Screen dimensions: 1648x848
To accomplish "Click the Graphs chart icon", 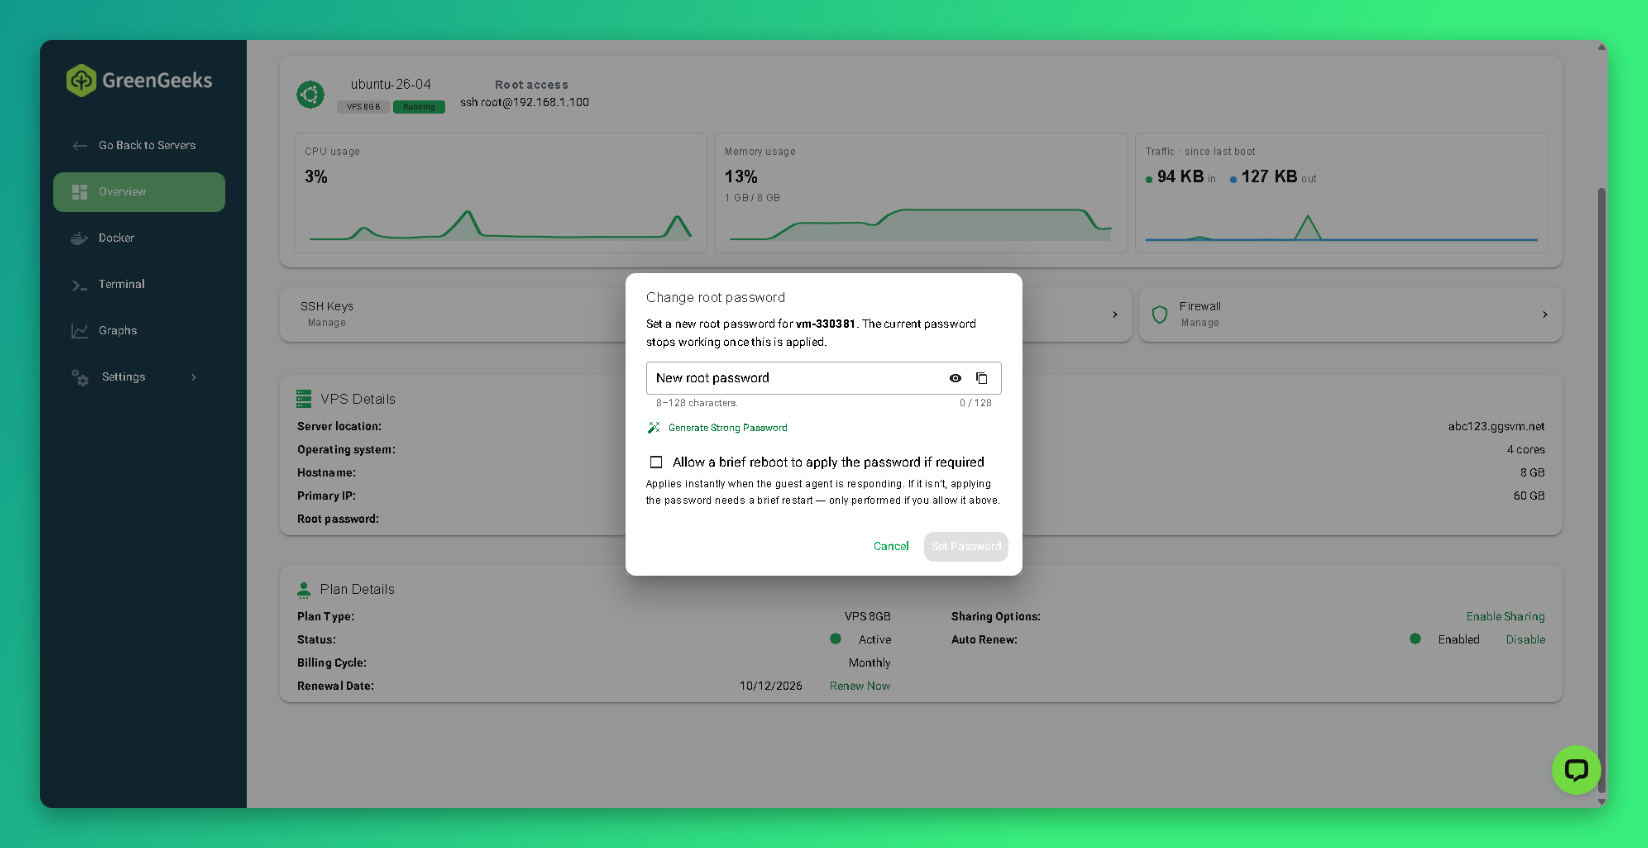I will (x=80, y=331).
